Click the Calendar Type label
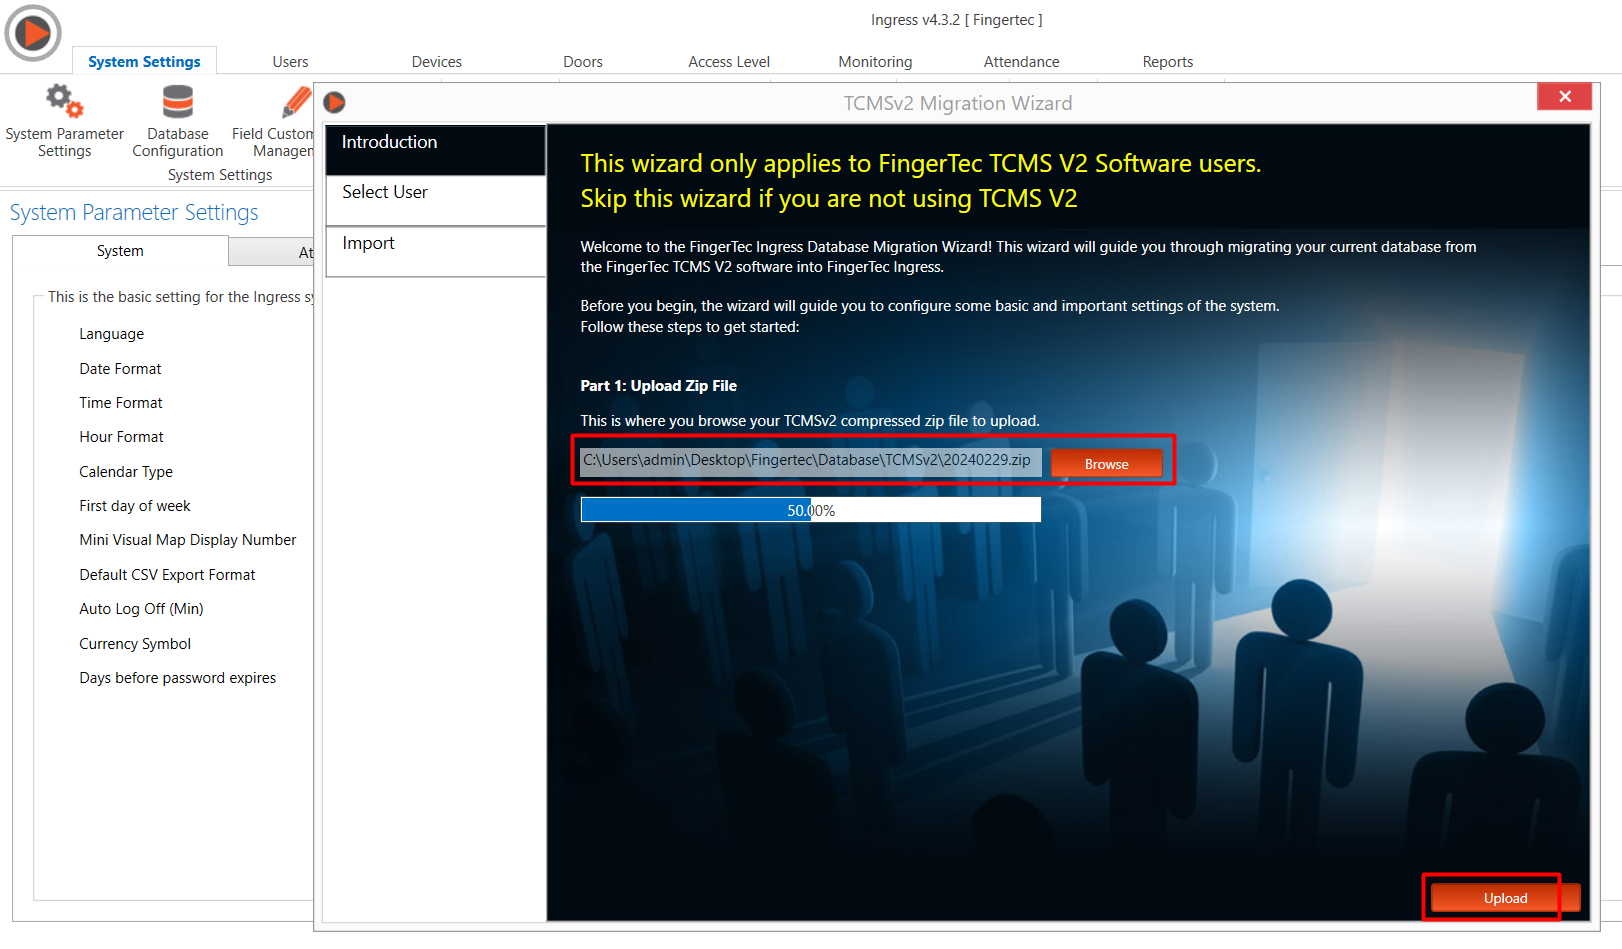 click(x=126, y=472)
